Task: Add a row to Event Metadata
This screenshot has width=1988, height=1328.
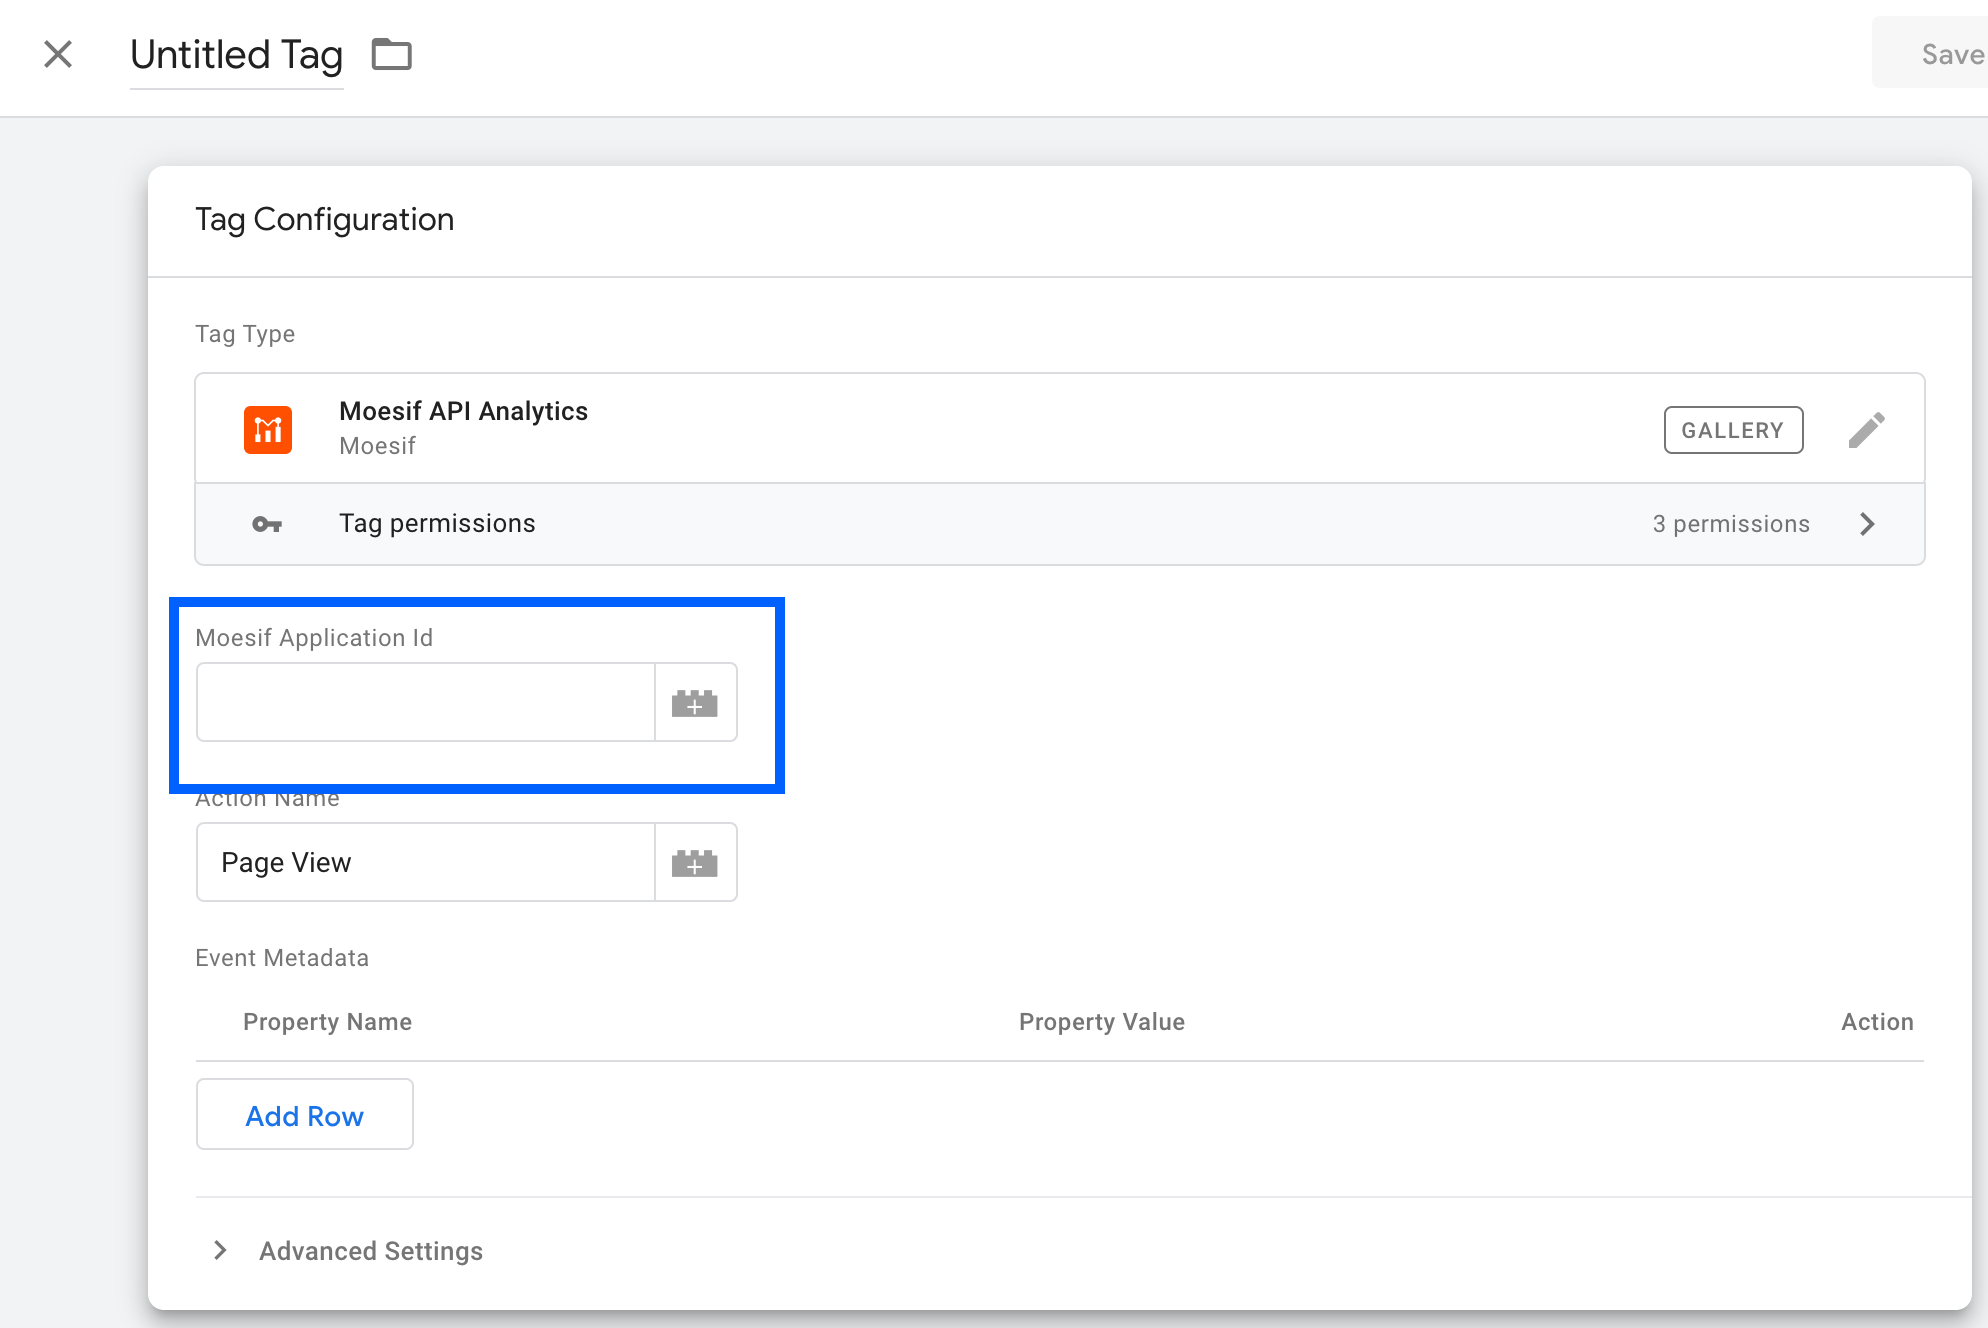Action: pyautogui.click(x=305, y=1115)
